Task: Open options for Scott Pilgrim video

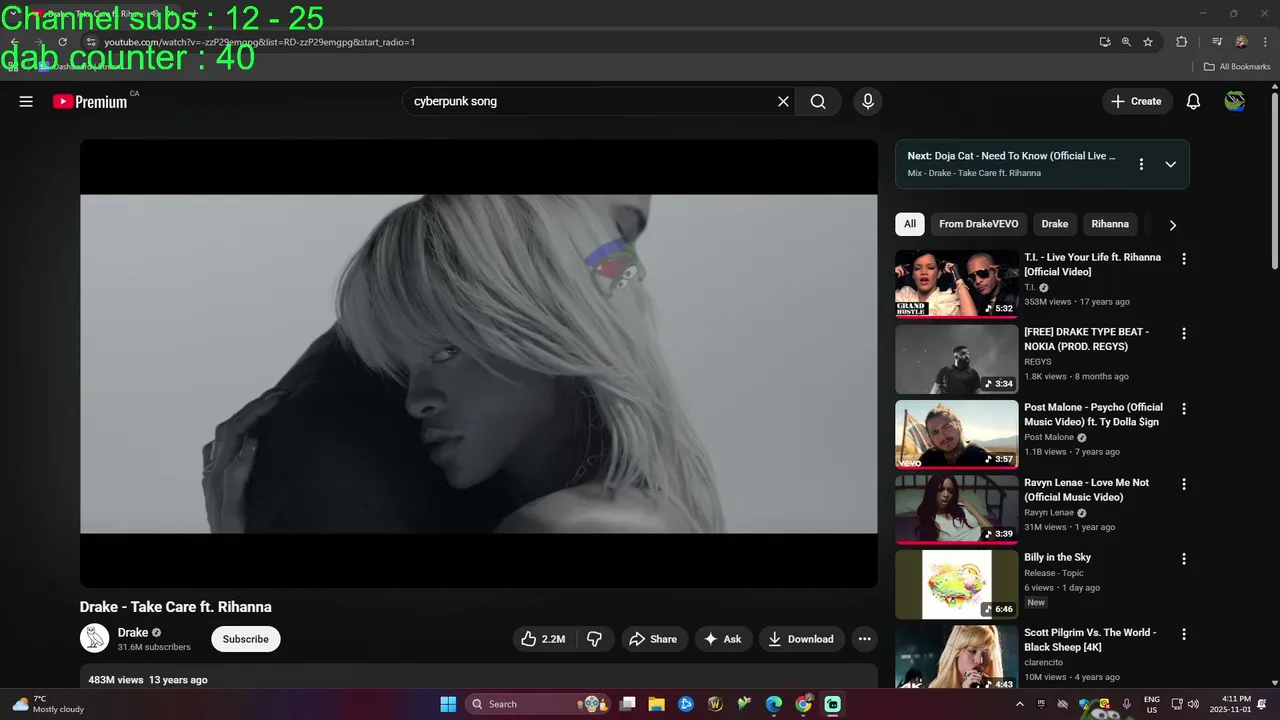Action: point(1184,634)
